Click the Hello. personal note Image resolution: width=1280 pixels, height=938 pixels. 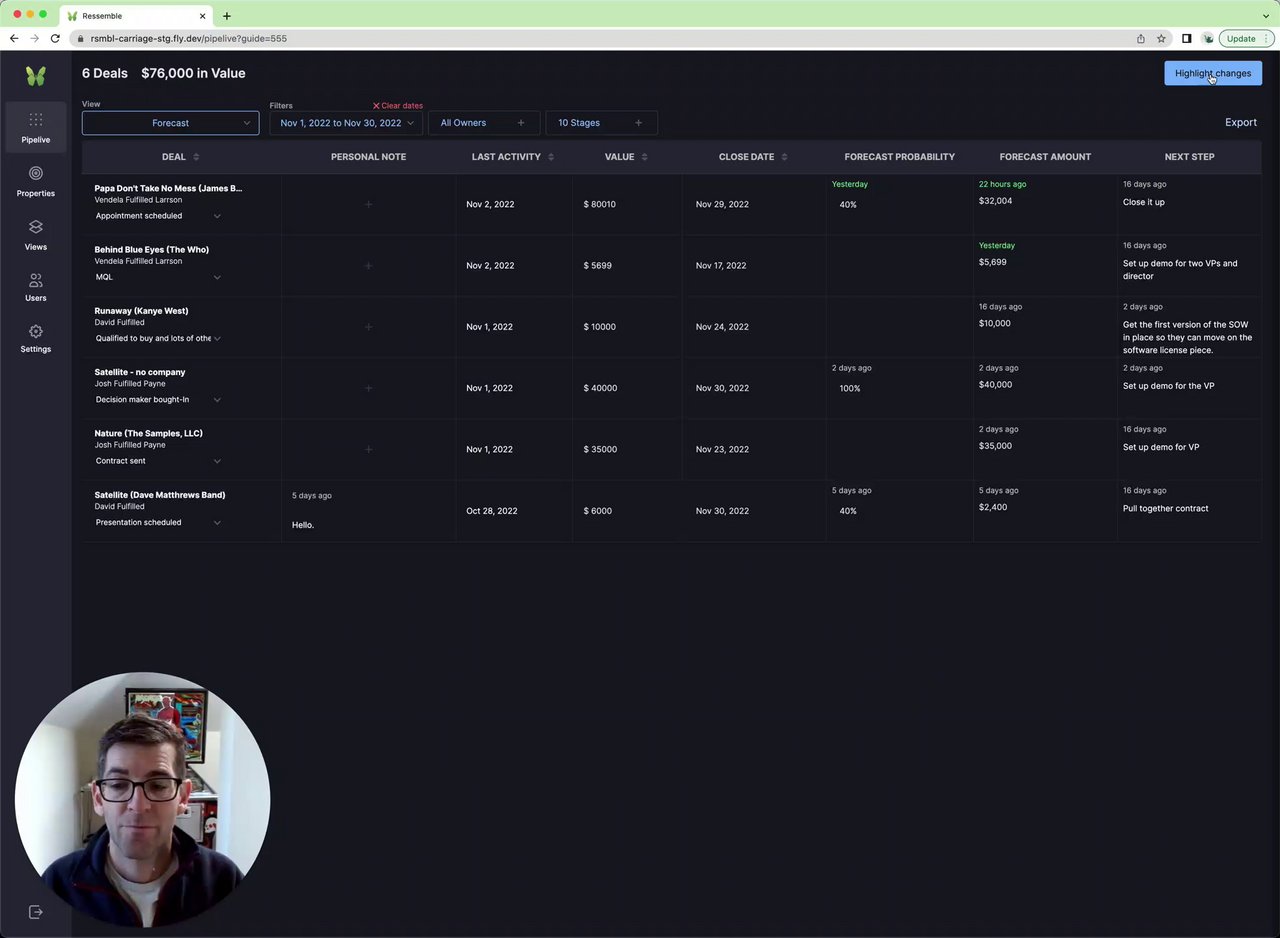pos(303,525)
